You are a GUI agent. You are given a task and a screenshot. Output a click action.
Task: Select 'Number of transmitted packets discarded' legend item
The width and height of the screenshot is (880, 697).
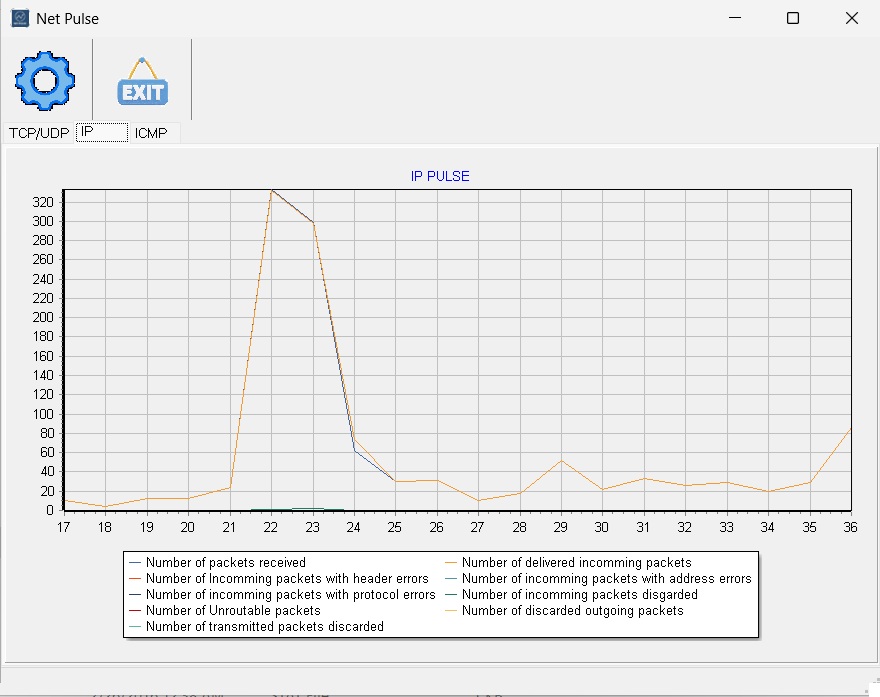[x=264, y=627]
